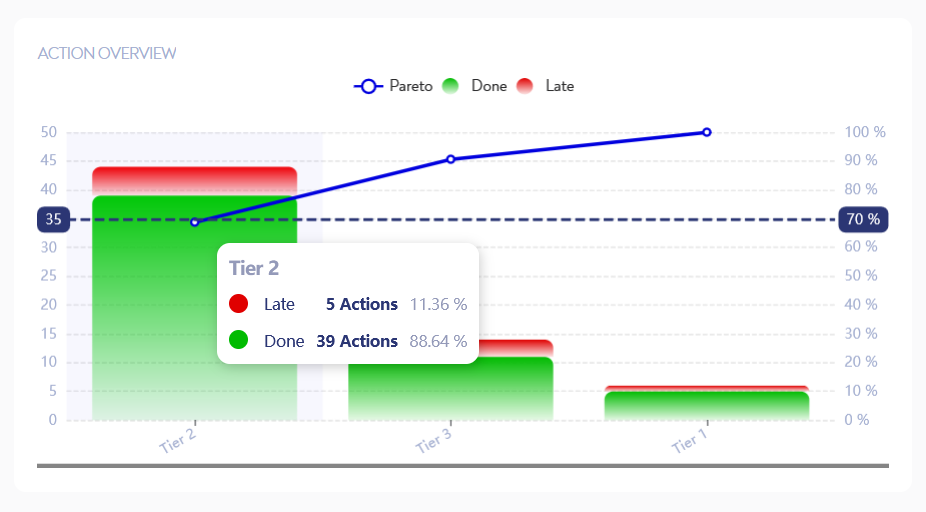Click the green Done bar for Tier 1
The height and width of the screenshot is (512, 926).
[x=706, y=405]
